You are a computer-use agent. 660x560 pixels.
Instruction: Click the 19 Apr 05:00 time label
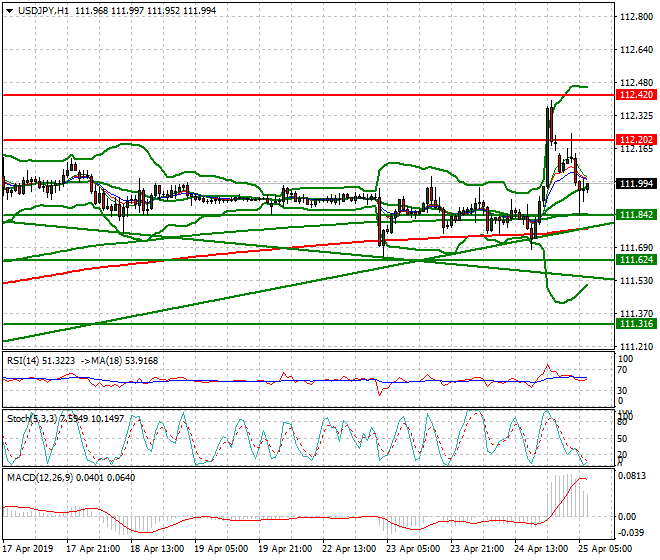click(x=221, y=549)
